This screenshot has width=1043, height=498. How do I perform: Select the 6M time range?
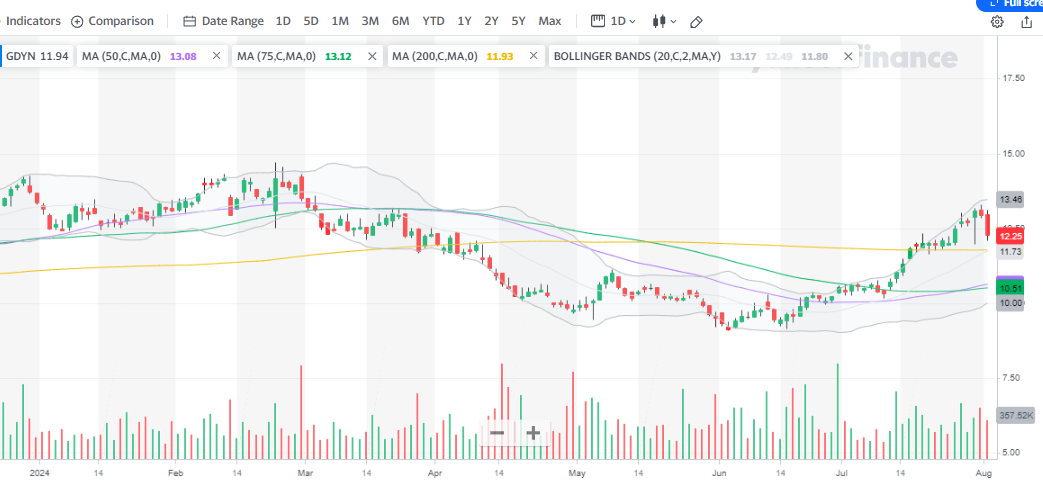click(400, 21)
